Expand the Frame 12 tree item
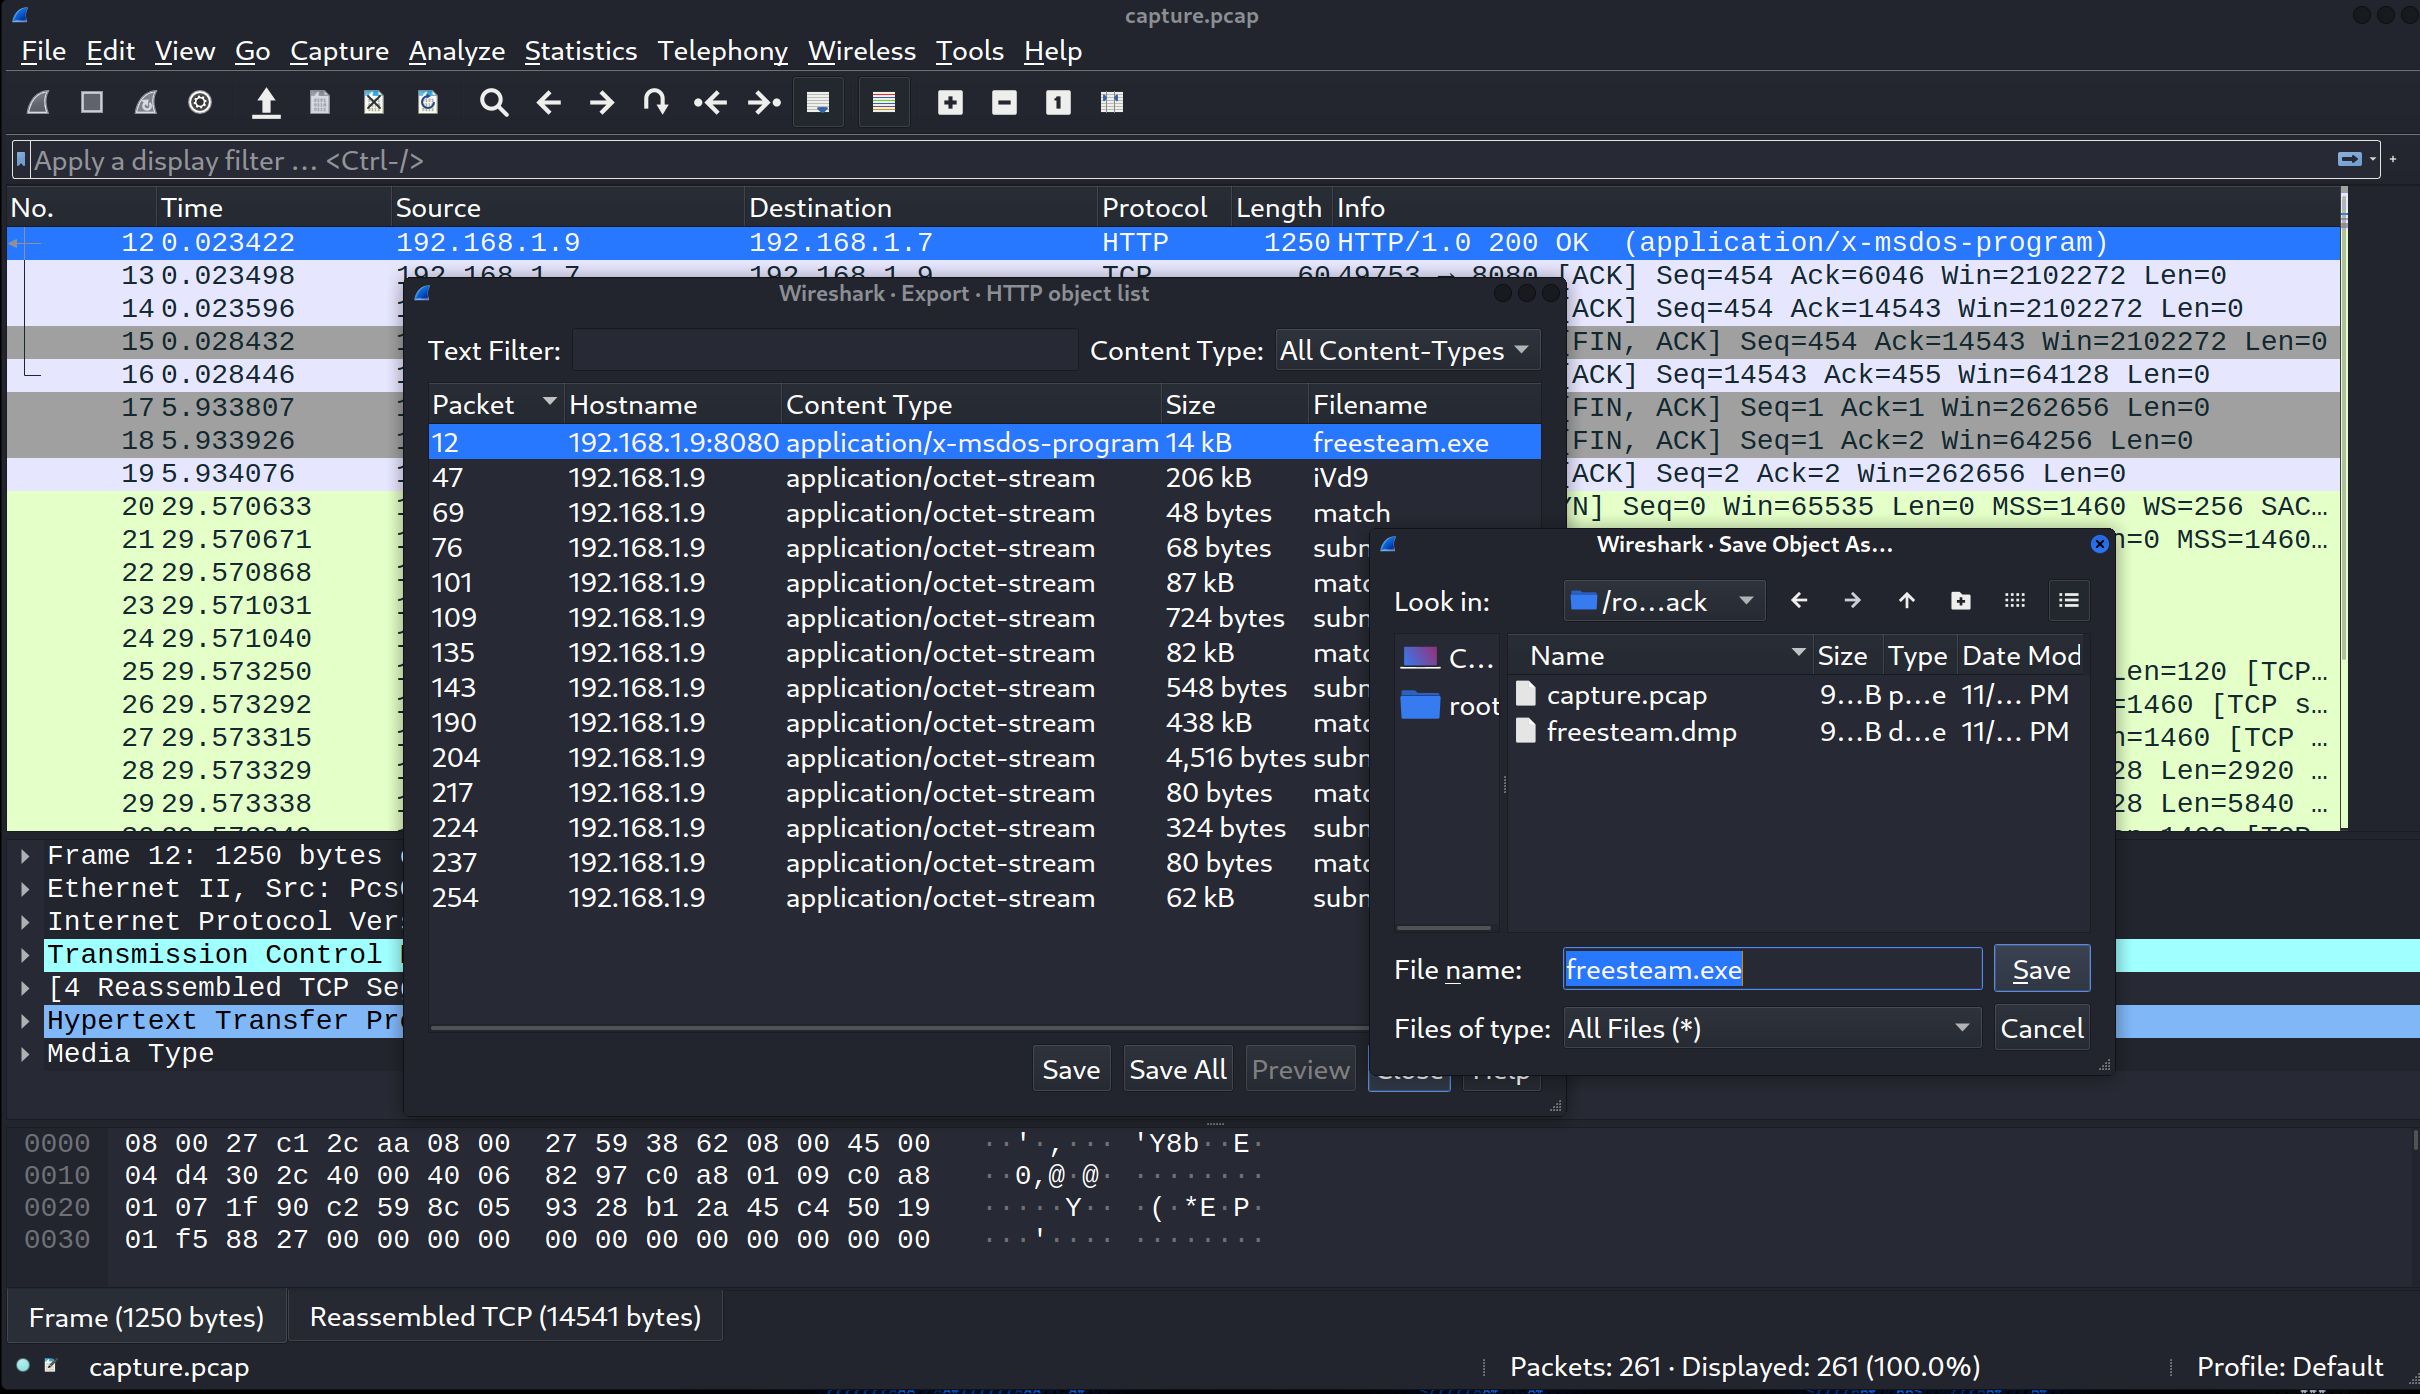Image resolution: width=2420 pixels, height=1394 pixels. 25,856
